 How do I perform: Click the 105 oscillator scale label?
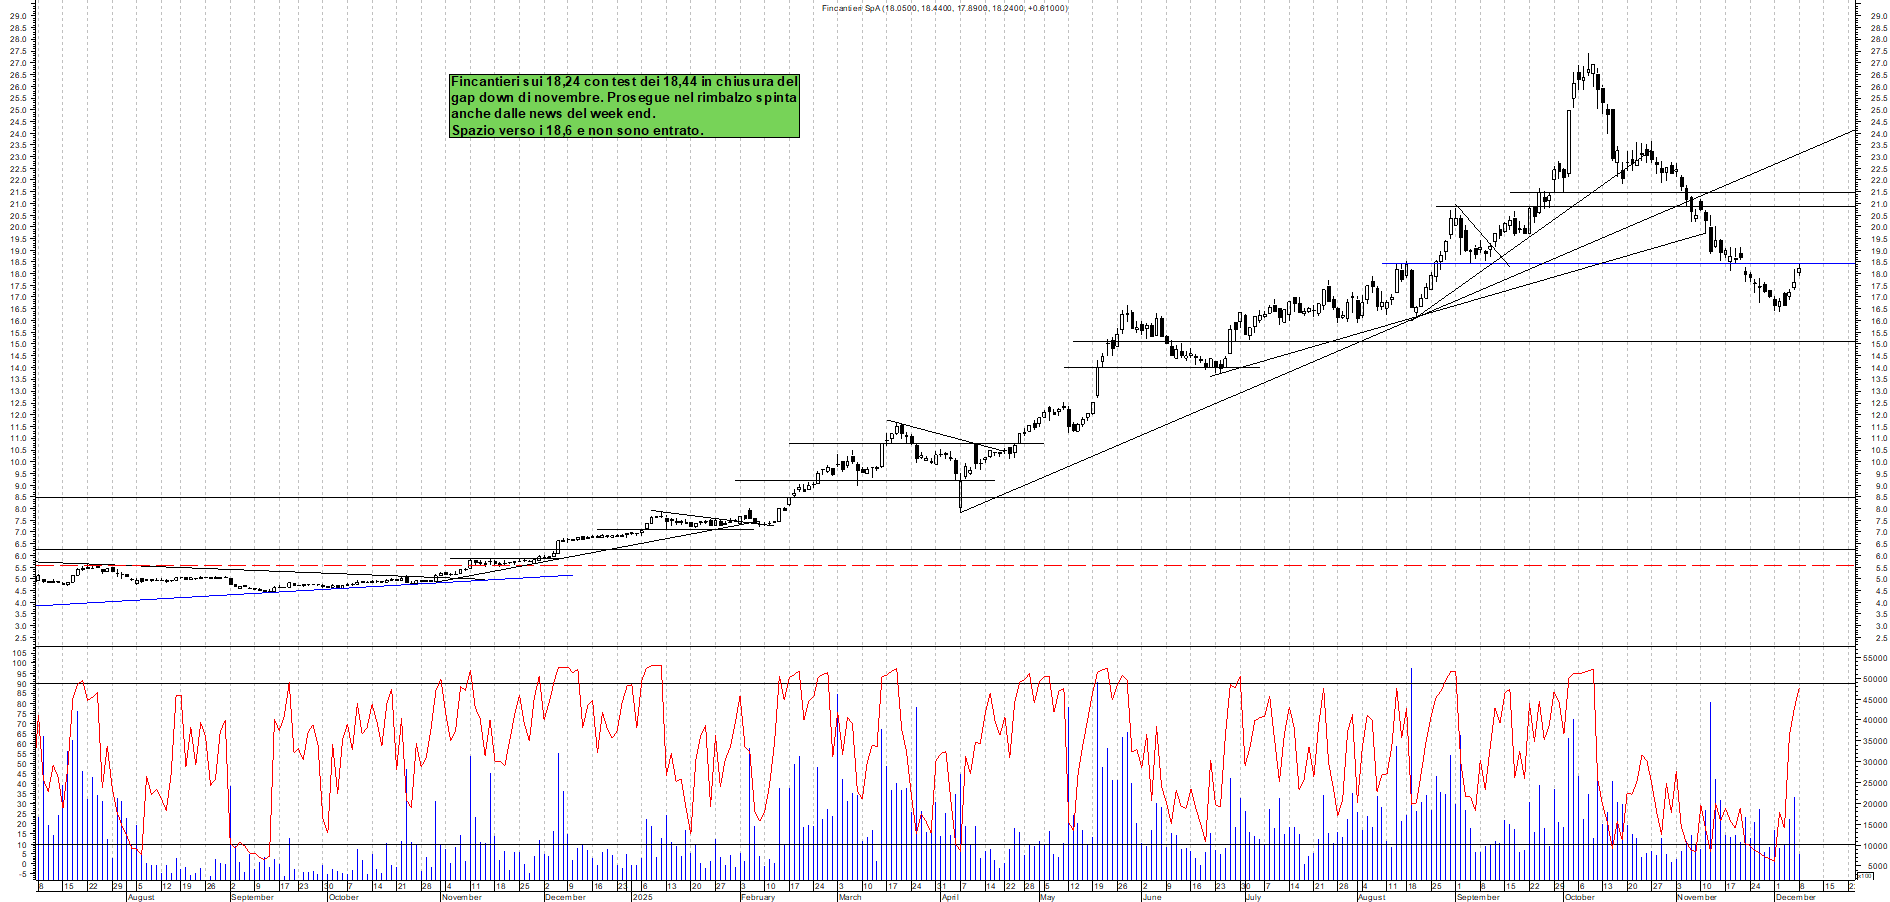coord(19,652)
